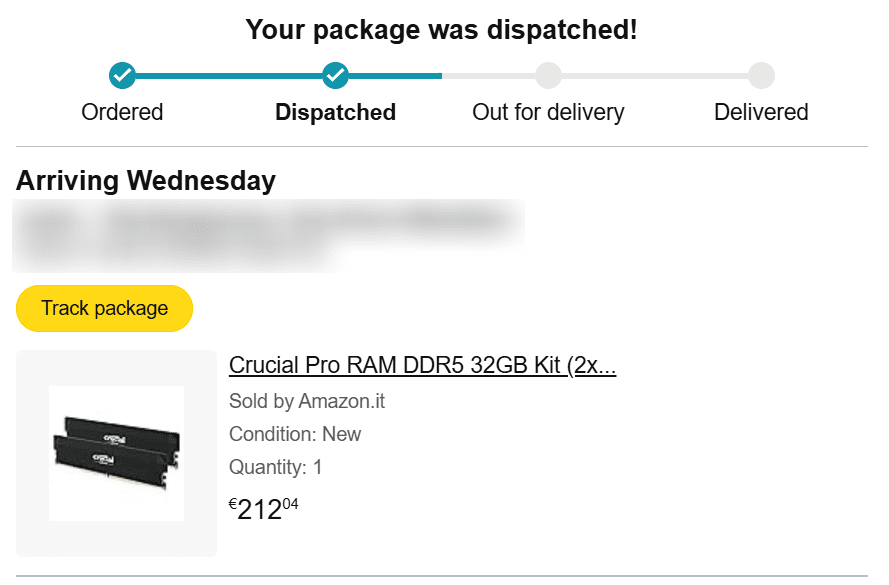Click the Sold by Amazon.it text
The width and height of the screenshot is (889, 585).
(307, 402)
